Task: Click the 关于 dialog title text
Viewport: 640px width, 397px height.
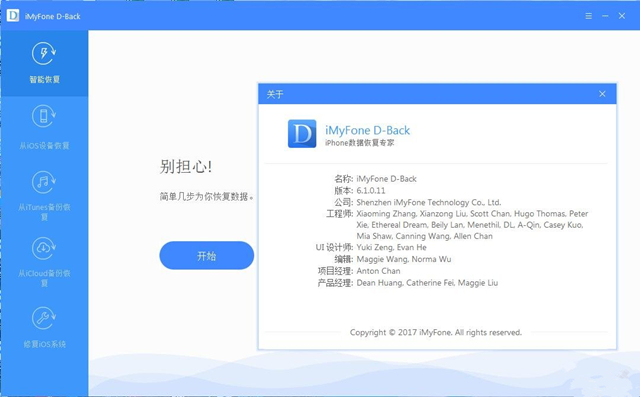Action: 275,94
